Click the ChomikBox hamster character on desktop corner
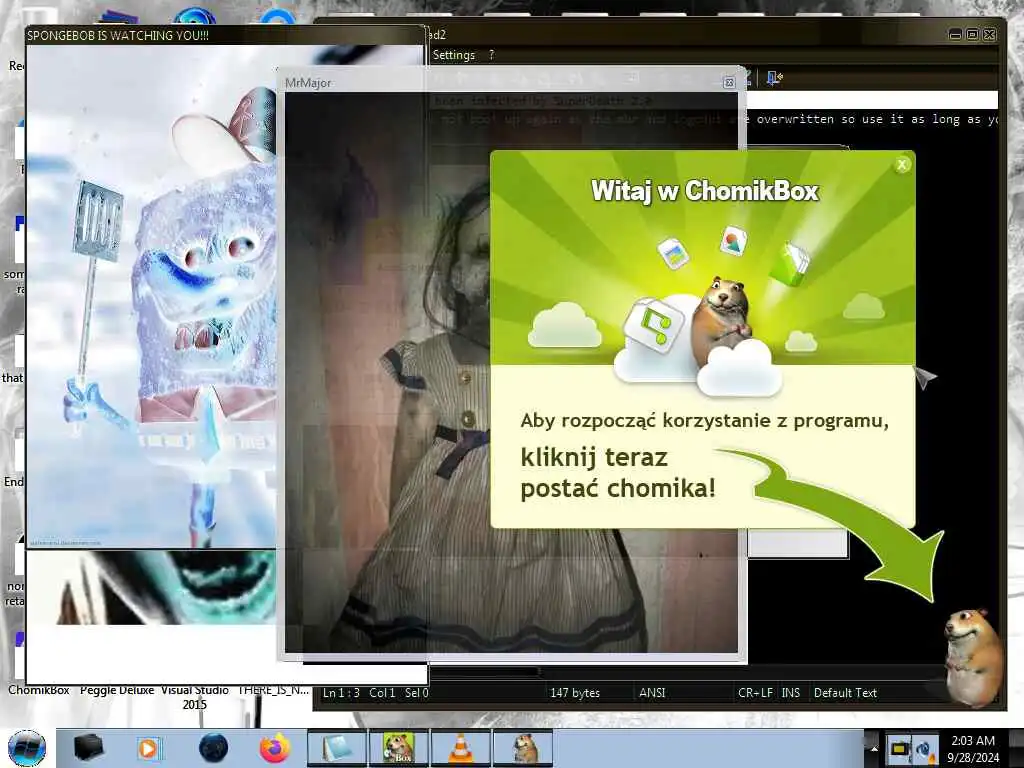 tap(972, 656)
